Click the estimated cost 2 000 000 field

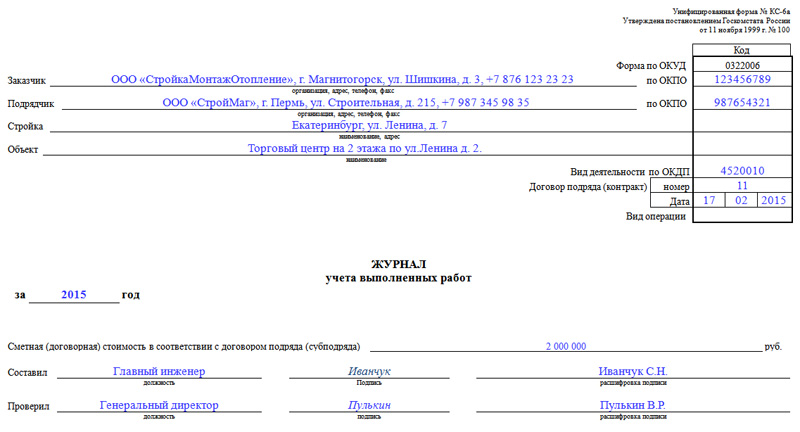click(566, 346)
